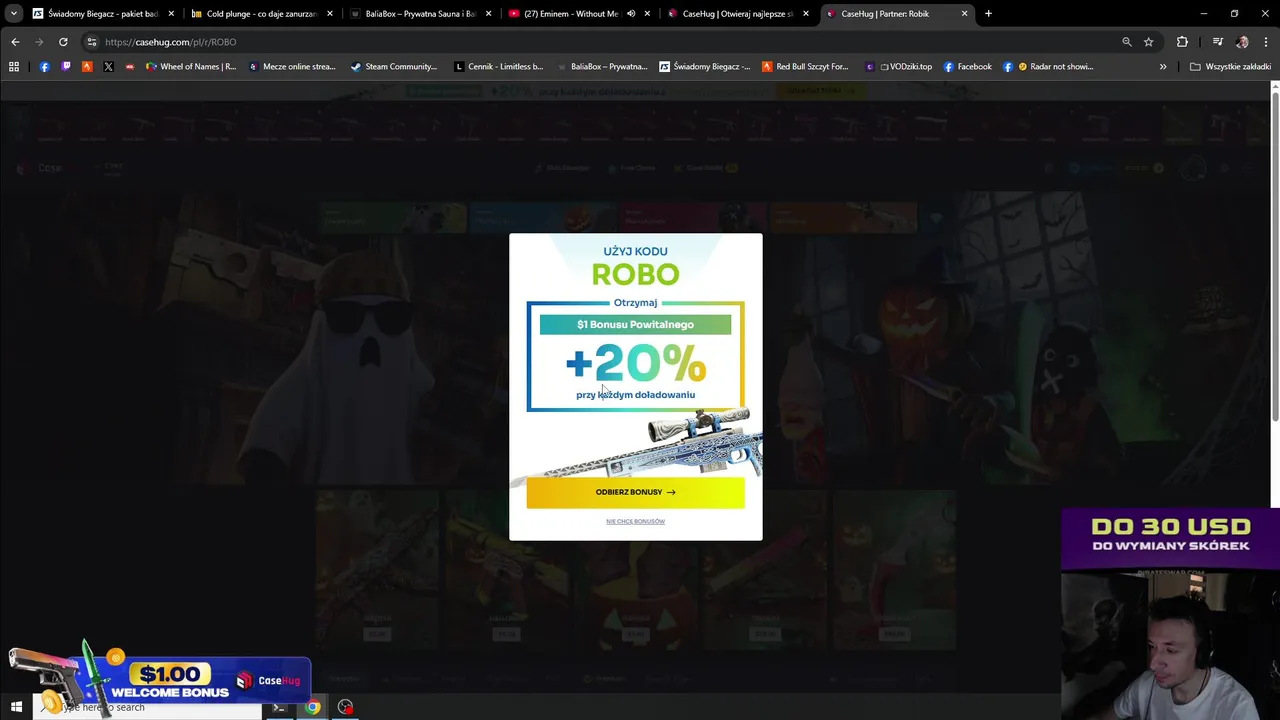Viewport: 1280px width, 720px height.
Task: Claim bonuses with ODBIERZ BONUSY button
Action: [635, 492]
